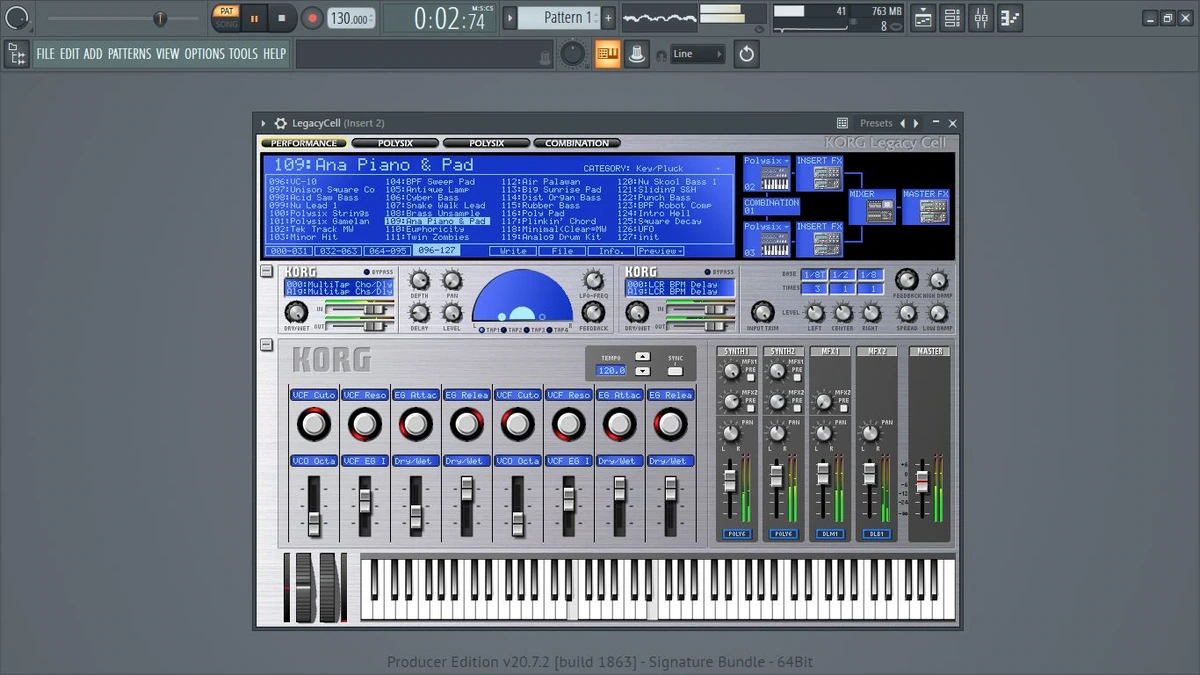Screen dimensions: 1200x675
Task: Click the Info. button in the program browser
Action: [x=611, y=251]
